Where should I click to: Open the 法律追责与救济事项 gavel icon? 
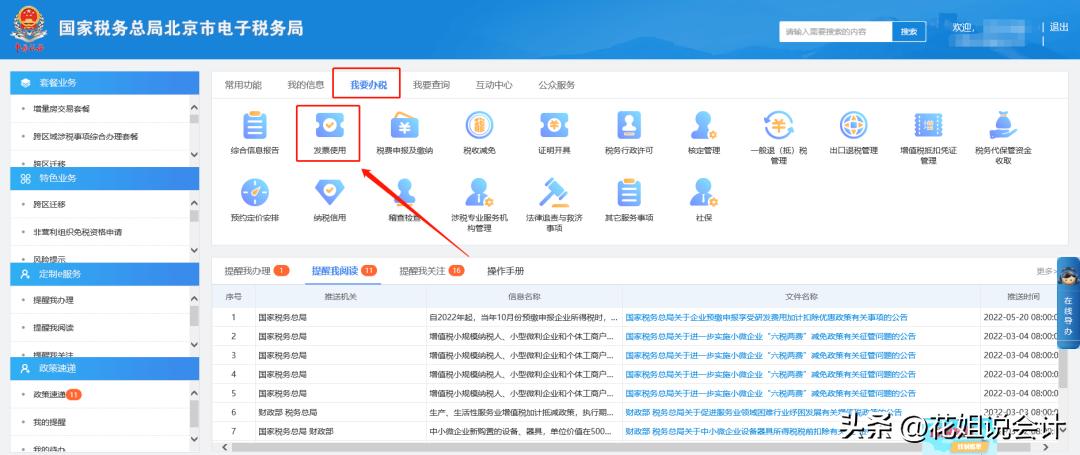coord(554,193)
